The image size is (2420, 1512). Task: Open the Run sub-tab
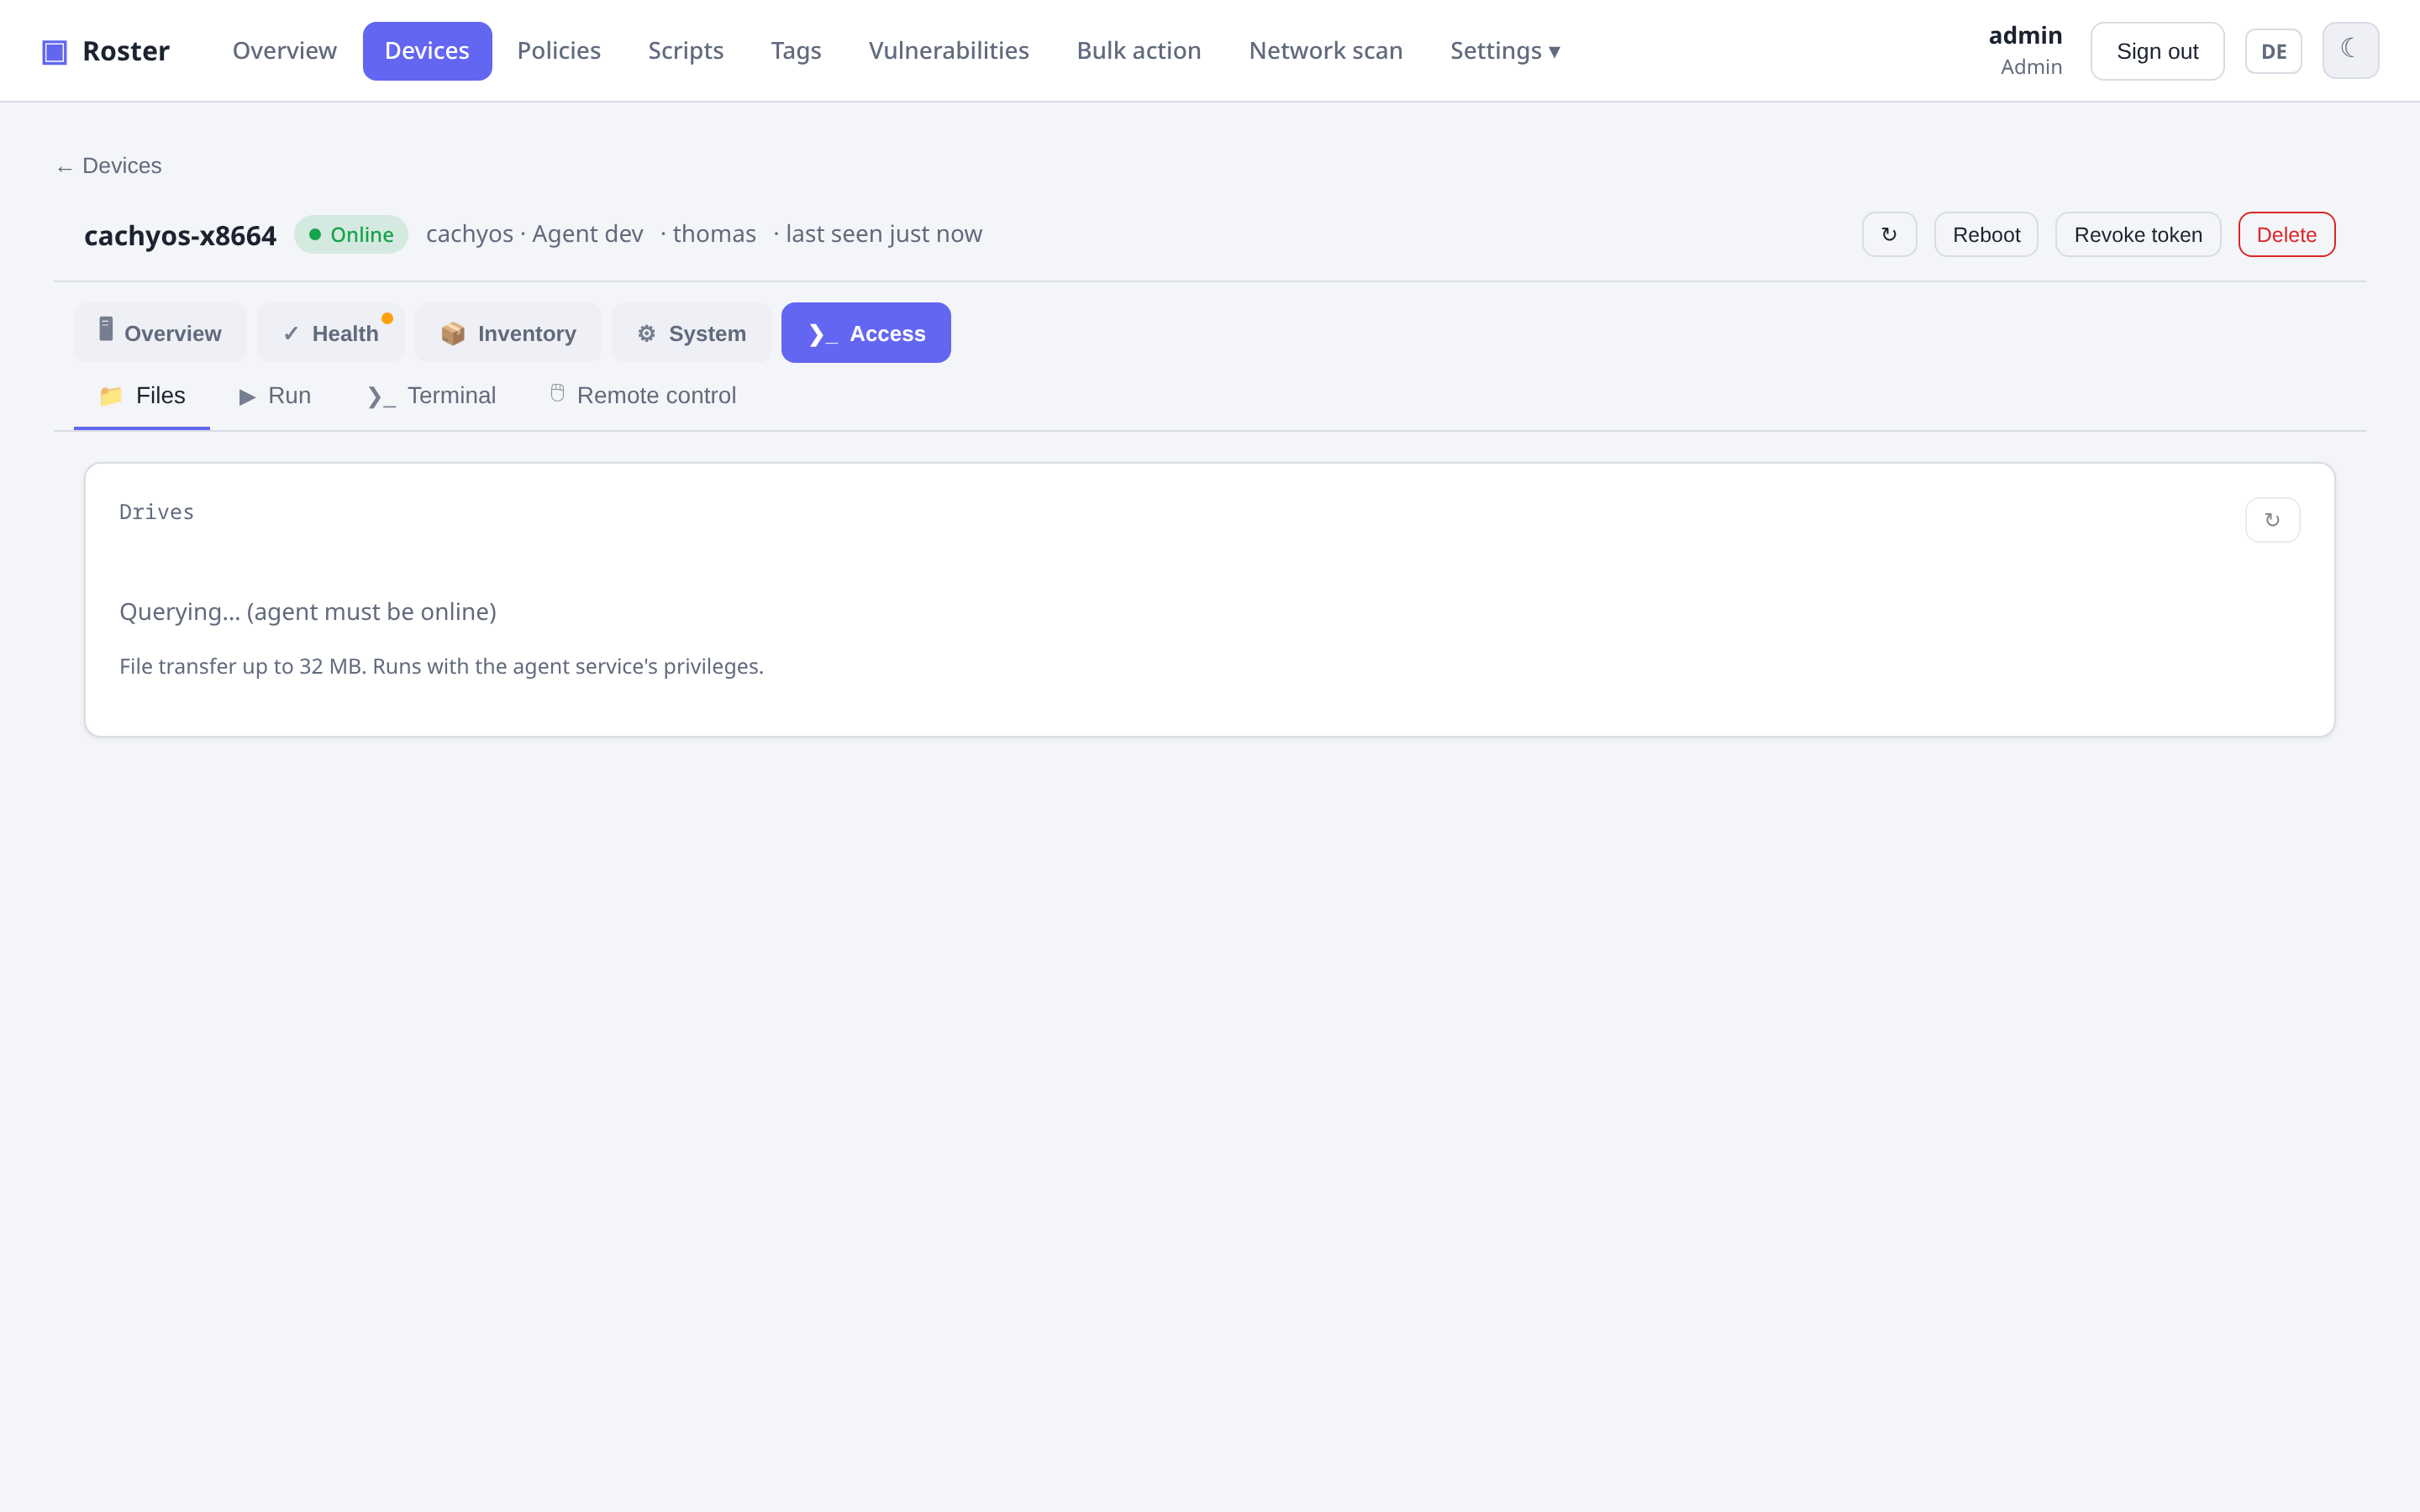275,396
